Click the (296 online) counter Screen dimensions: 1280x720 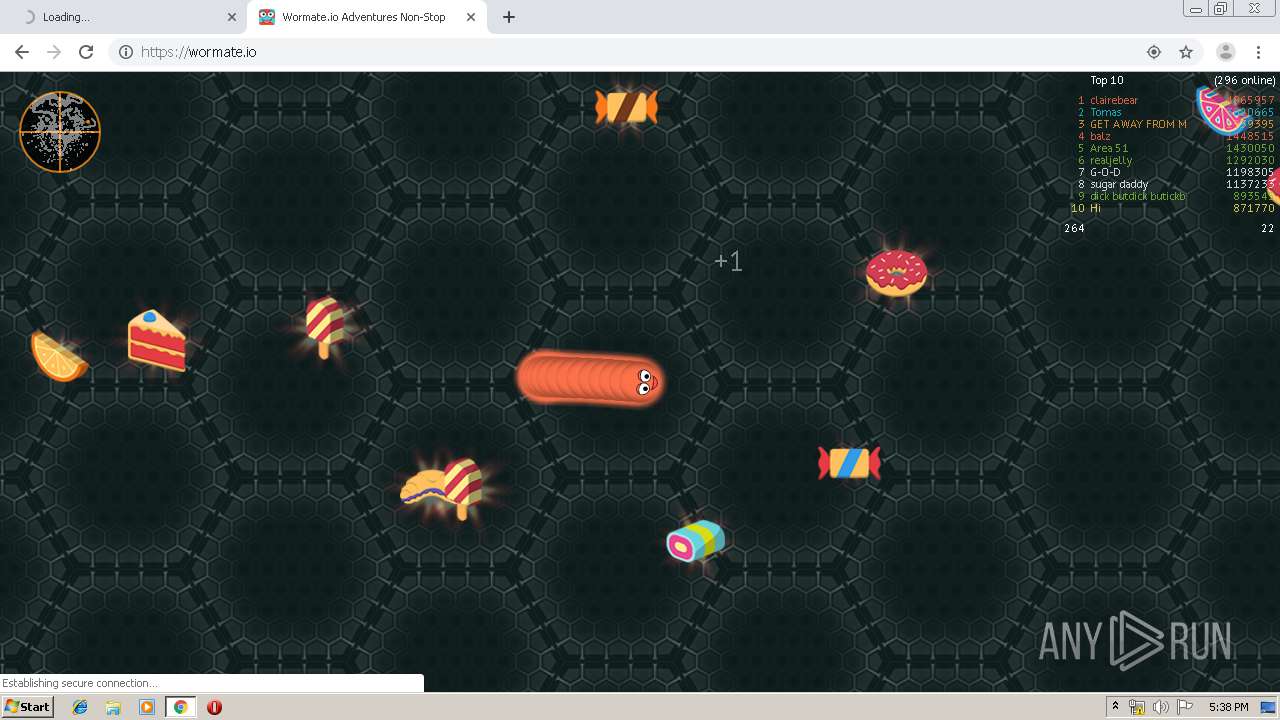(x=1245, y=80)
